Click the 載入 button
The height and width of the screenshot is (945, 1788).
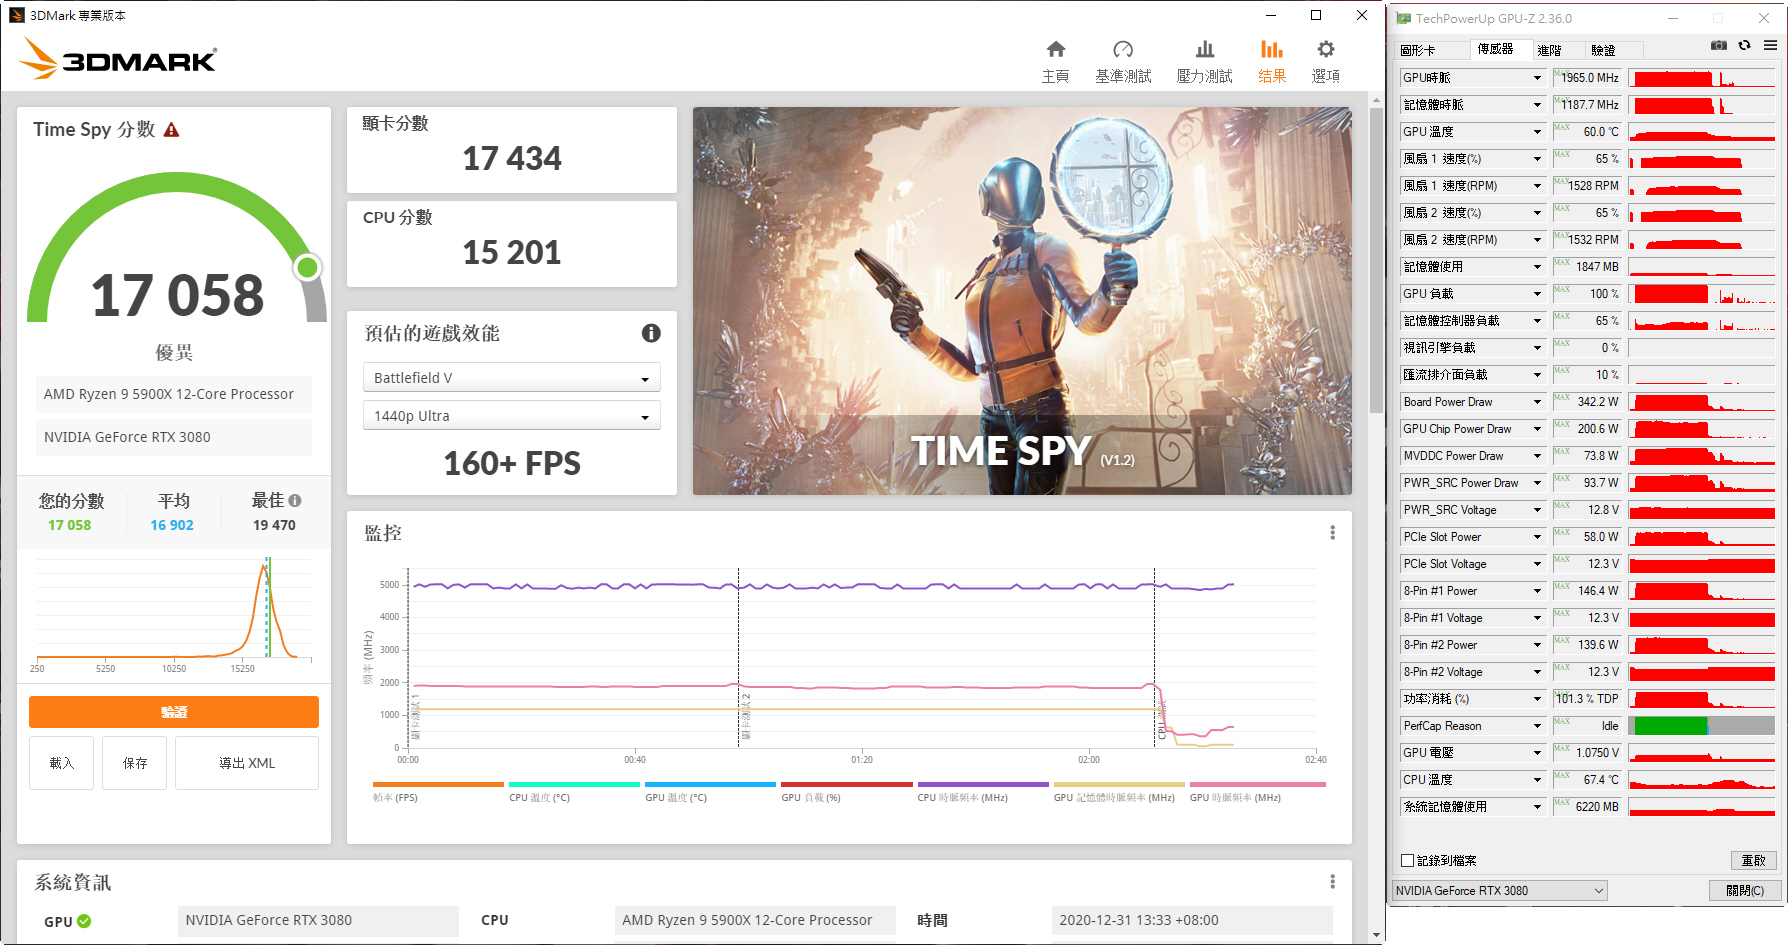62,763
